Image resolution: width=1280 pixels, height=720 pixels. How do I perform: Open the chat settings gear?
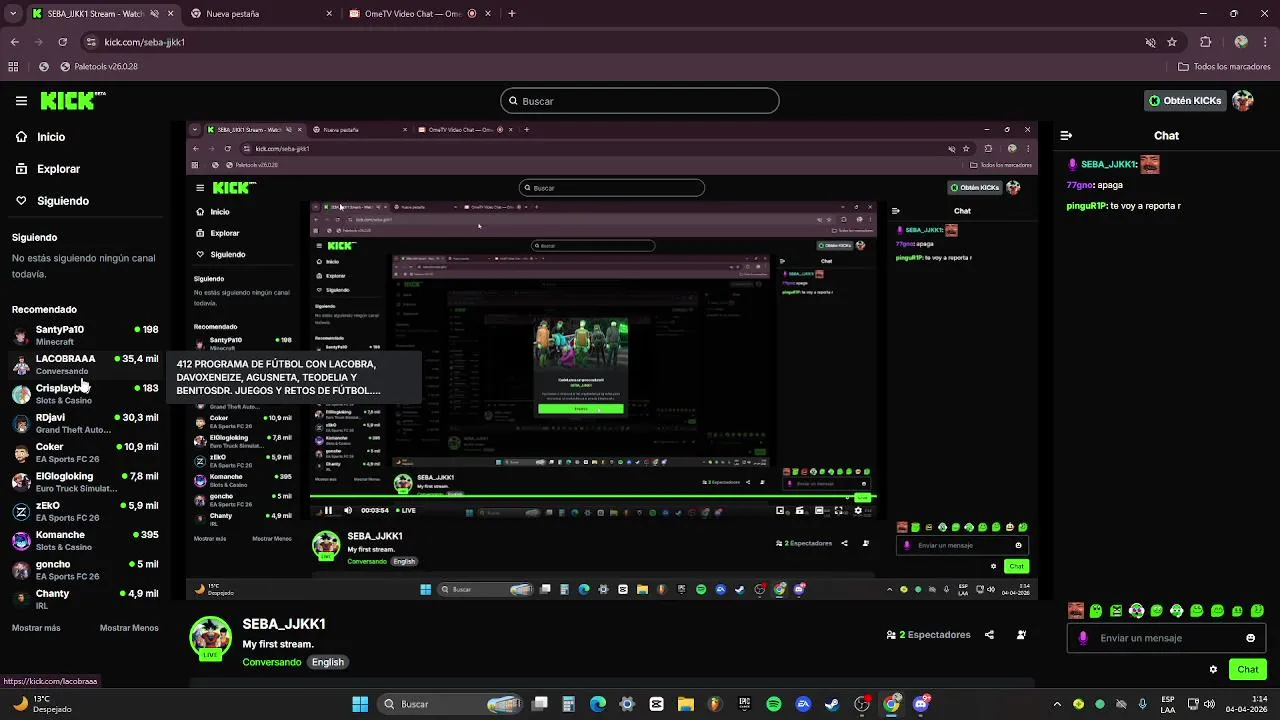(1213, 670)
